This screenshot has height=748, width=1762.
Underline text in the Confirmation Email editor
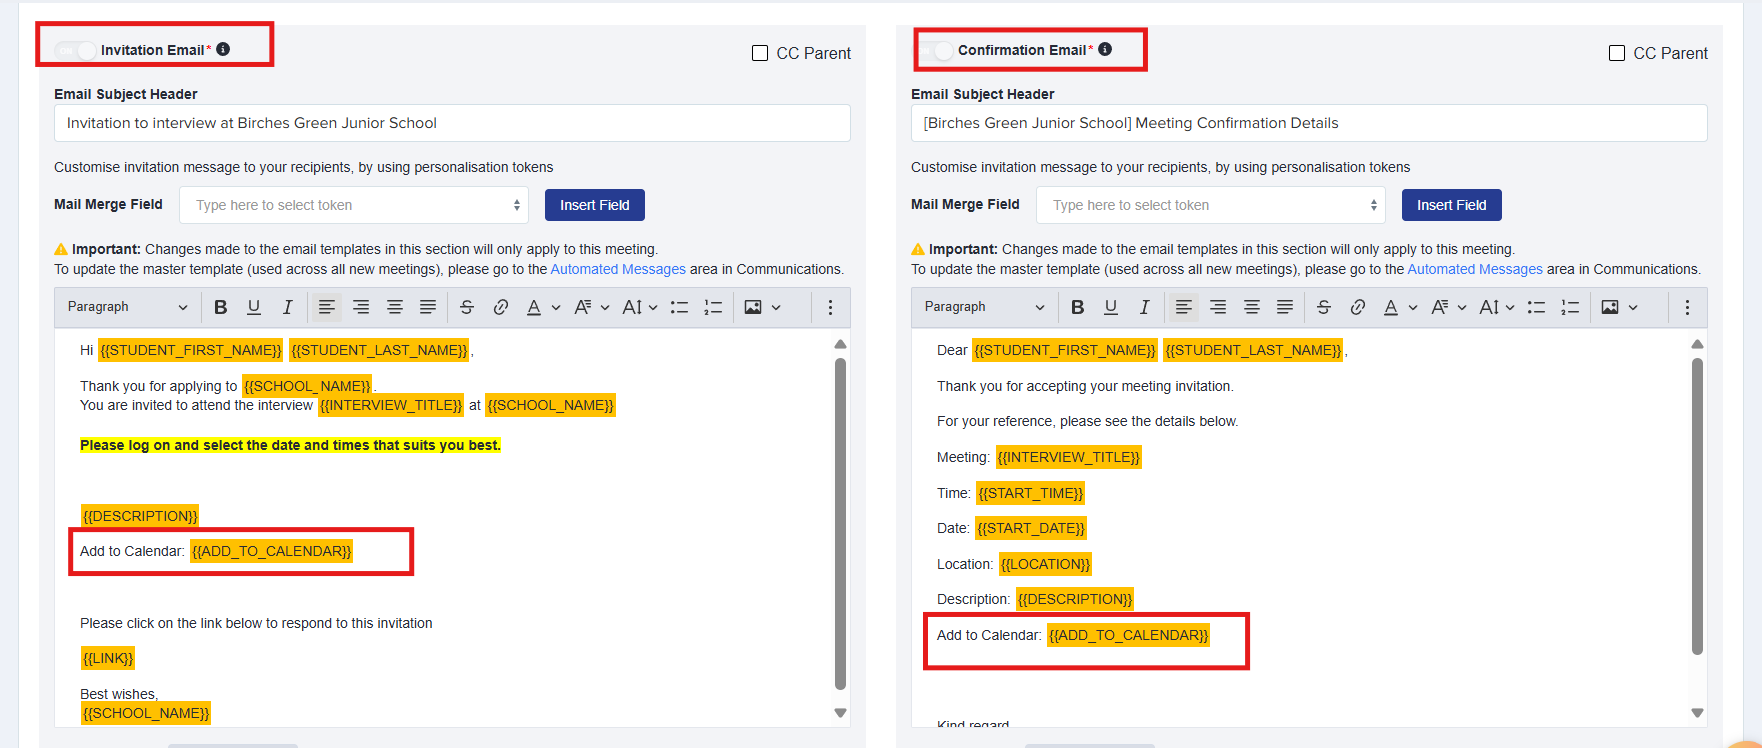pyautogui.click(x=1111, y=307)
